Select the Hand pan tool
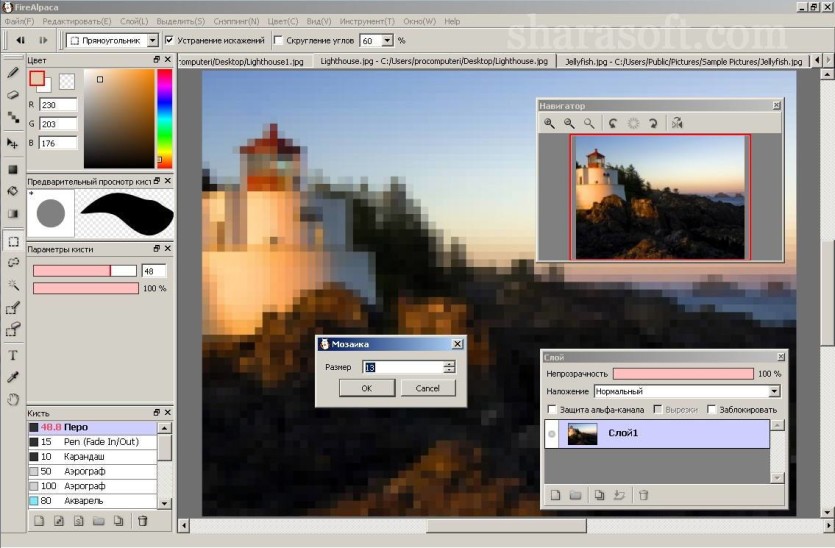The image size is (835, 548). coord(13,399)
